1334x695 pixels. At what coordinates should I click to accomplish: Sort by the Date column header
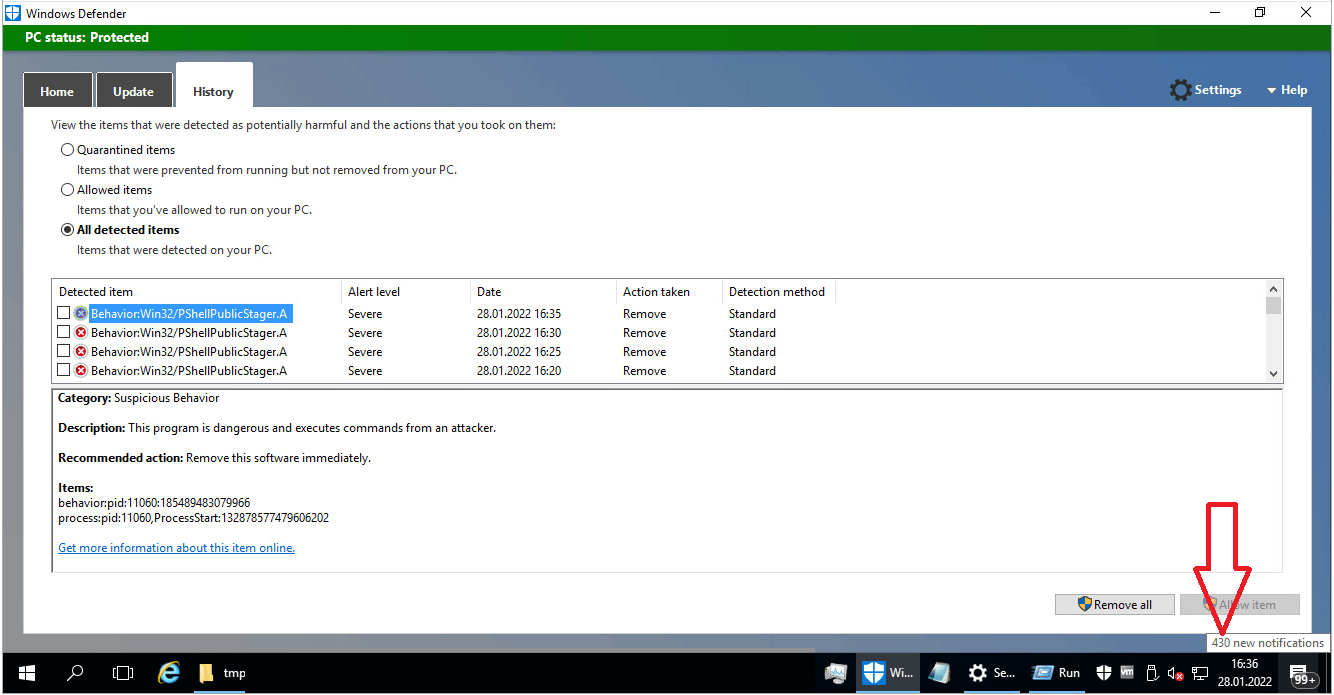(543, 292)
